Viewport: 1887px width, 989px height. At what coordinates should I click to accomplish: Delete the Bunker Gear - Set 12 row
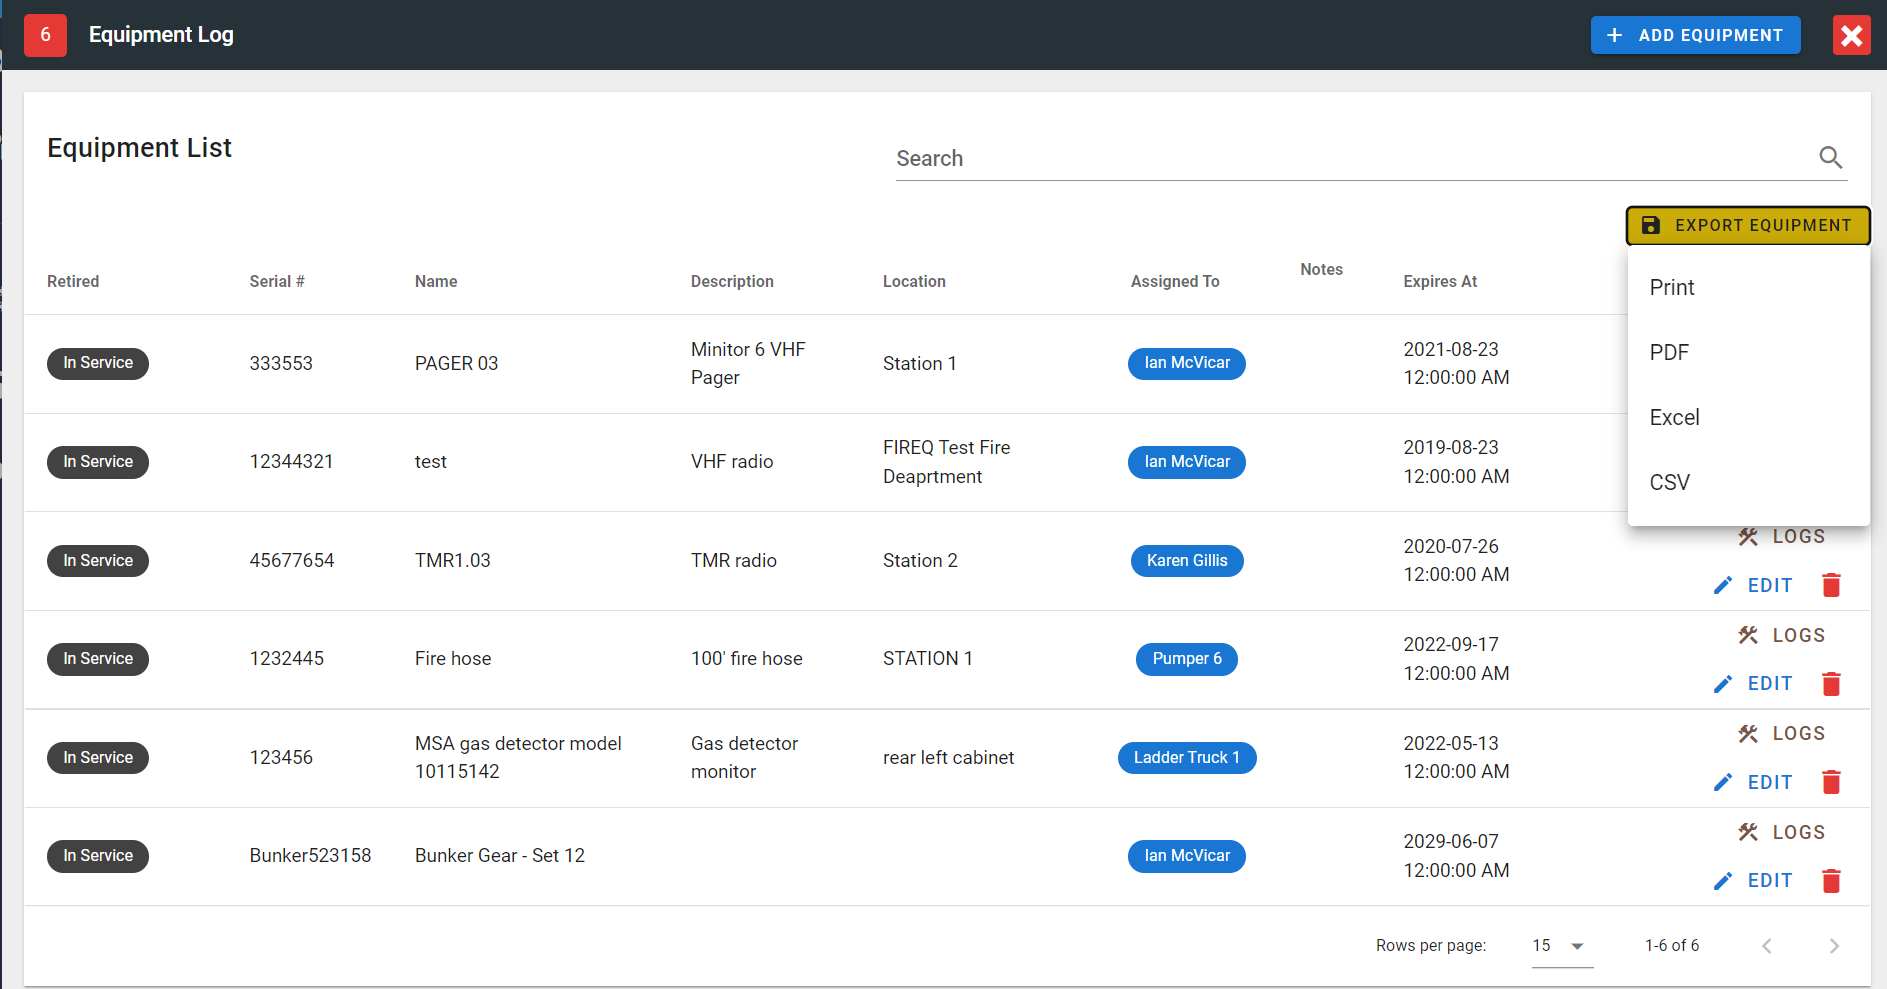point(1831,881)
